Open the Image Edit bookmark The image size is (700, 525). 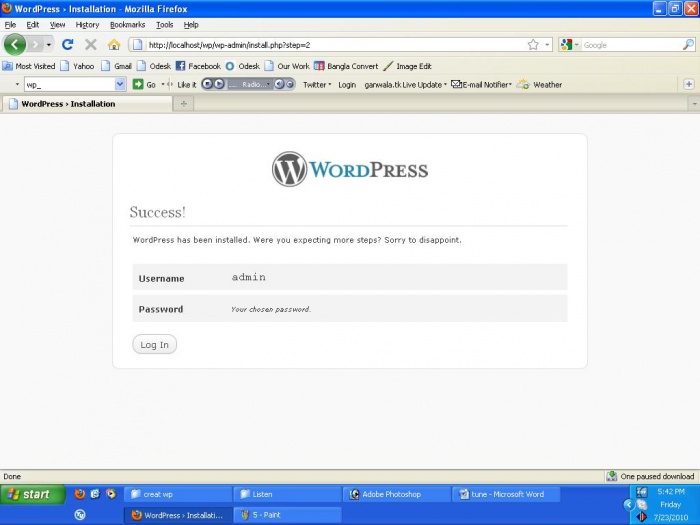point(407,66)
